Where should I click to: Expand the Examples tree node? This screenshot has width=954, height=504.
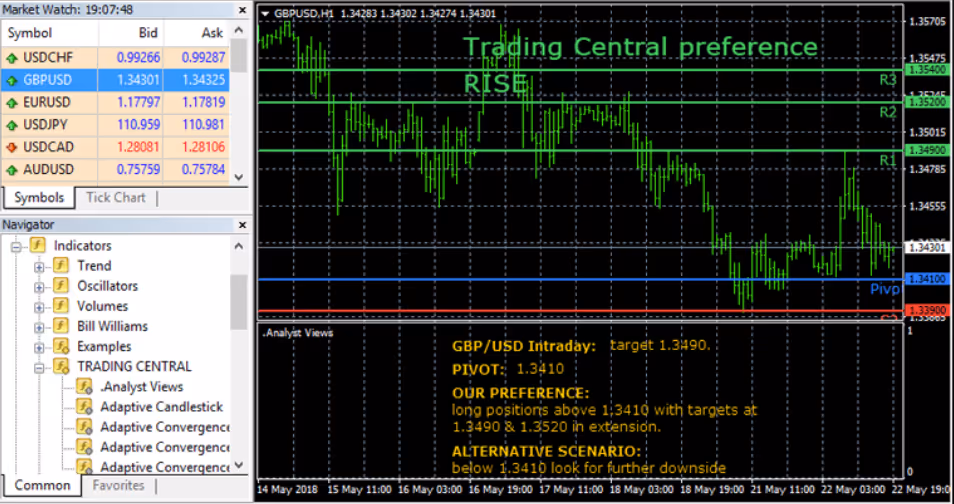pyautogui.click(x=40, y=348)
